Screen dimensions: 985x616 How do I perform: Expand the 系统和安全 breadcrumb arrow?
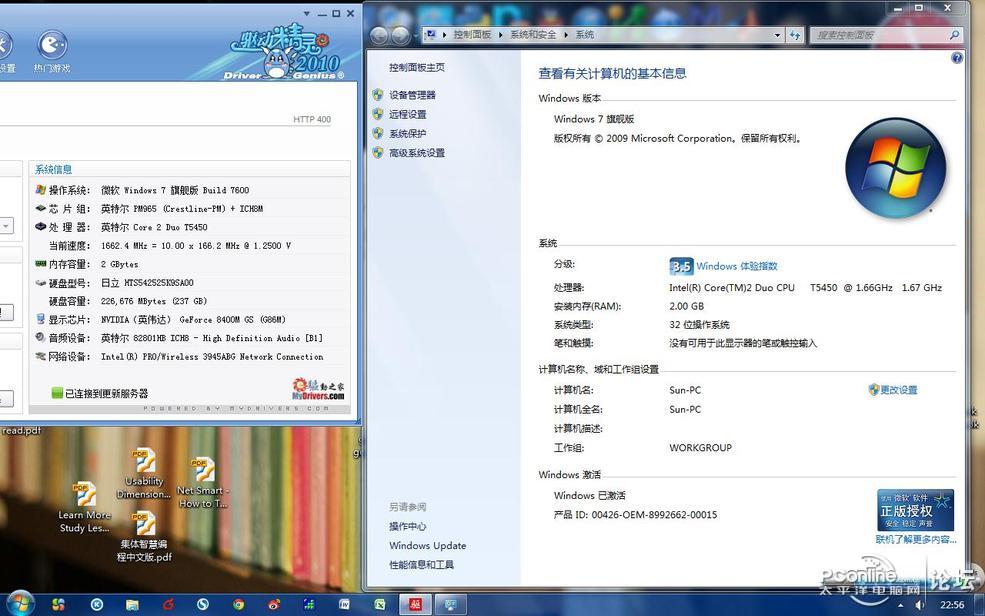[x=566, y=35]
